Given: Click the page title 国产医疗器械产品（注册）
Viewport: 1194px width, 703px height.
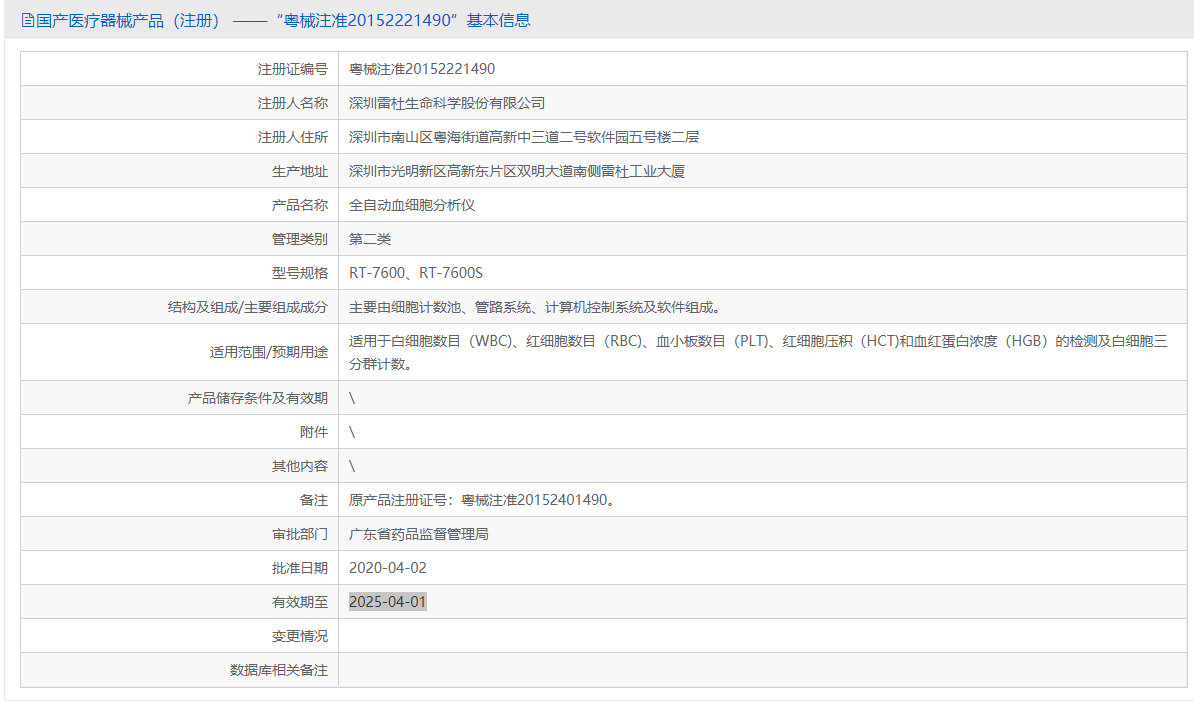Looking at the screenshot, I should (x=128, y=21).
